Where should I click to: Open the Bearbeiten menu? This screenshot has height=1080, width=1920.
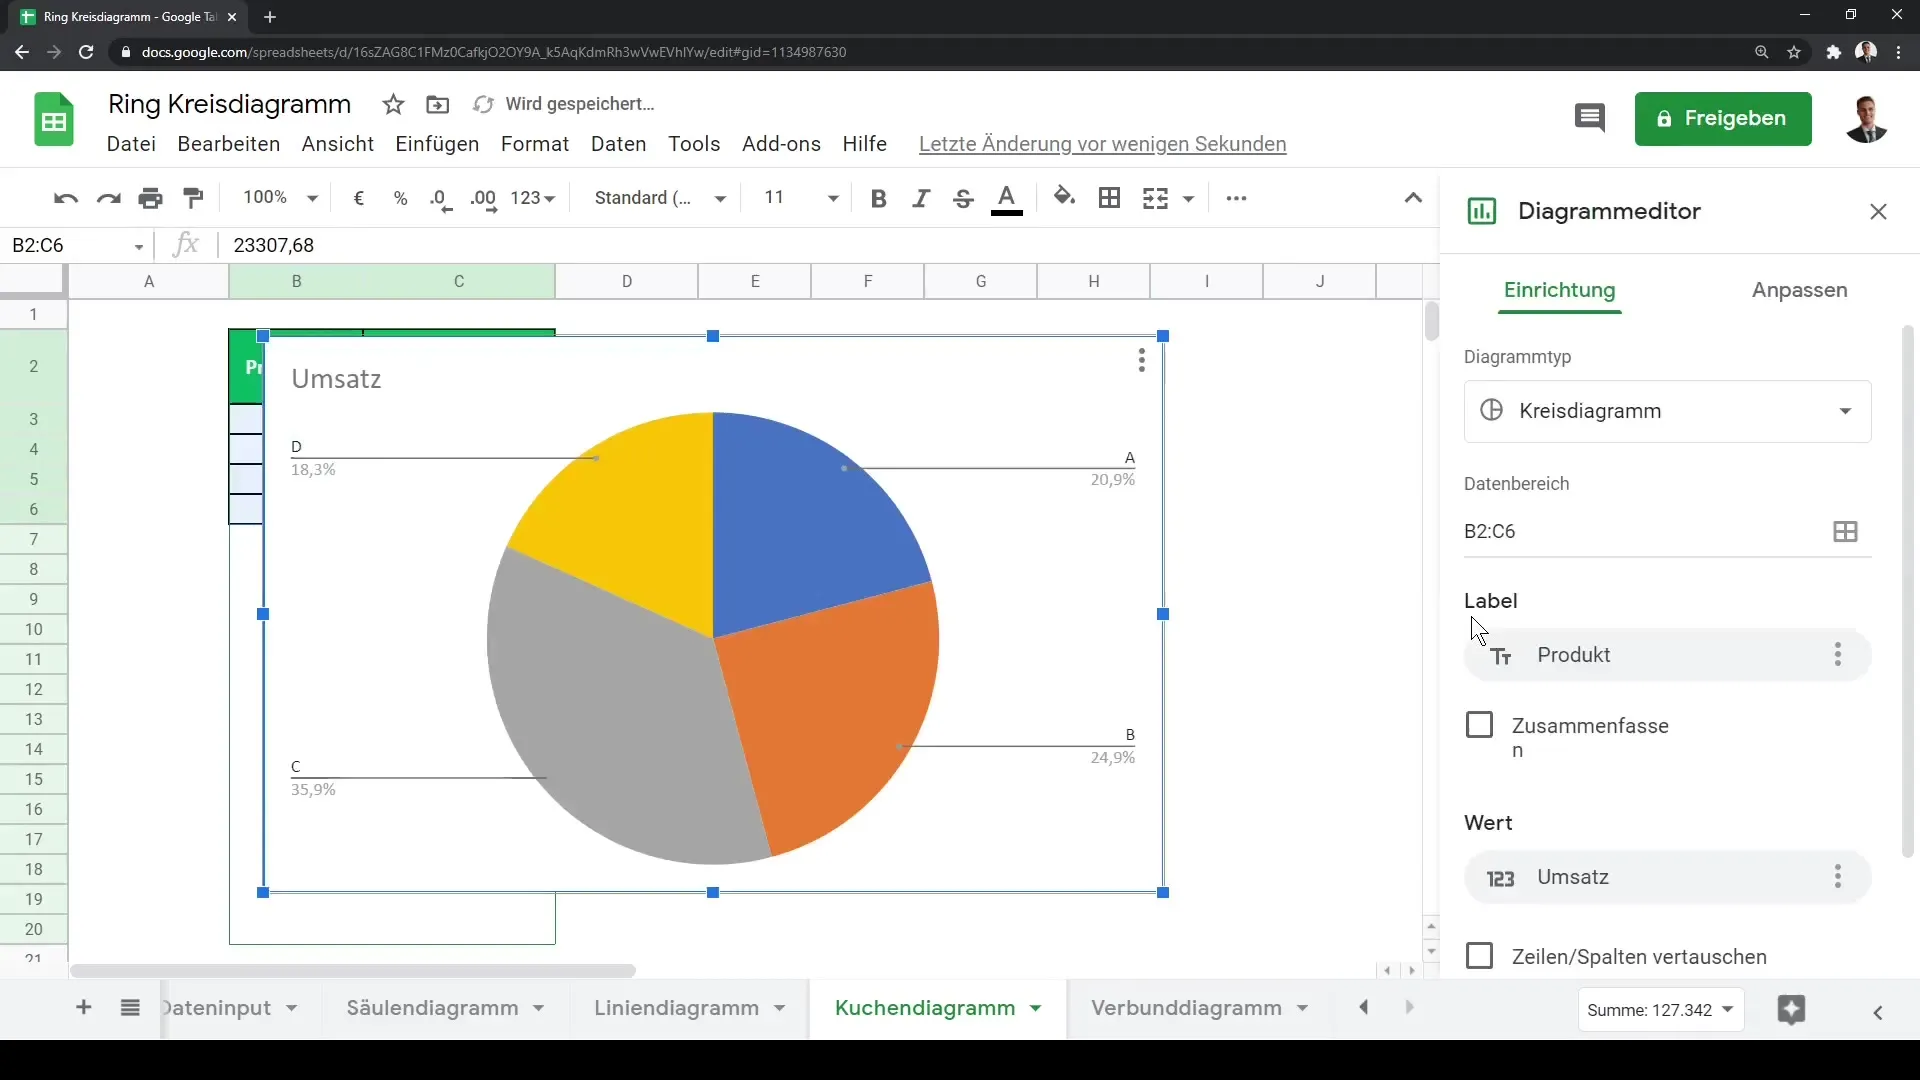coord(228,144)
